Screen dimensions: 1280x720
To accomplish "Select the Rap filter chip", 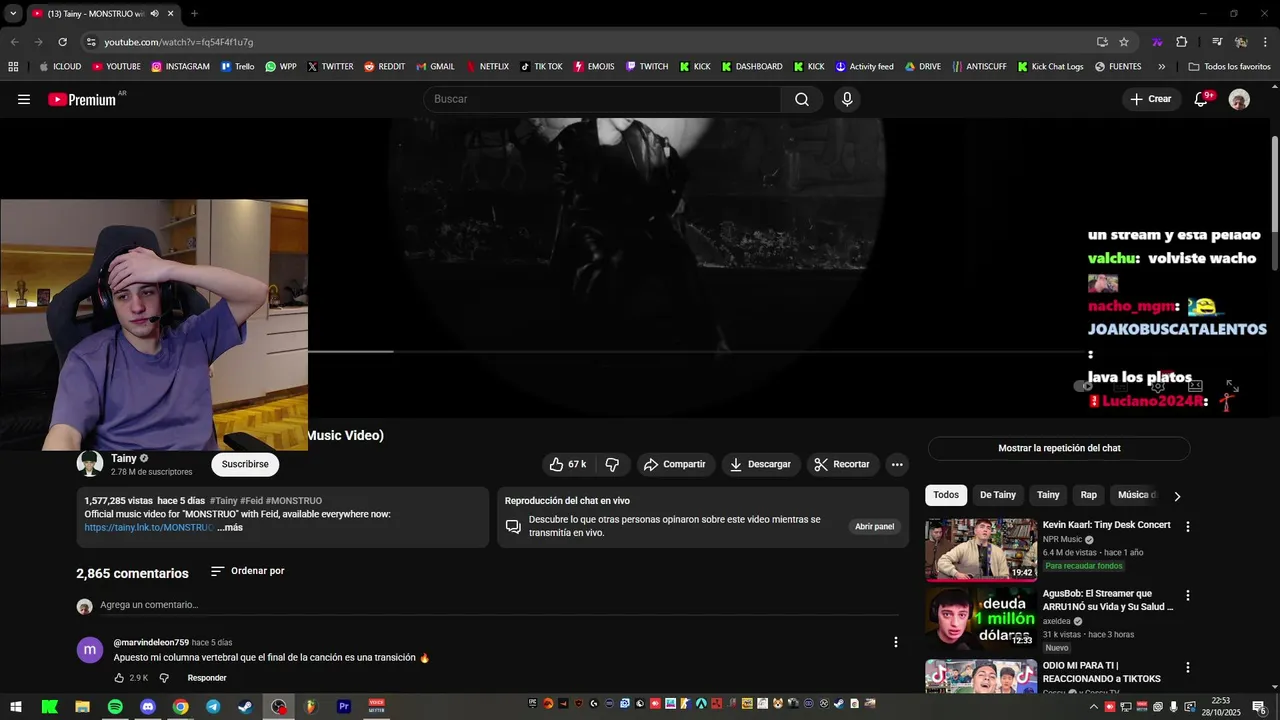I will (x=1089, y=495).
